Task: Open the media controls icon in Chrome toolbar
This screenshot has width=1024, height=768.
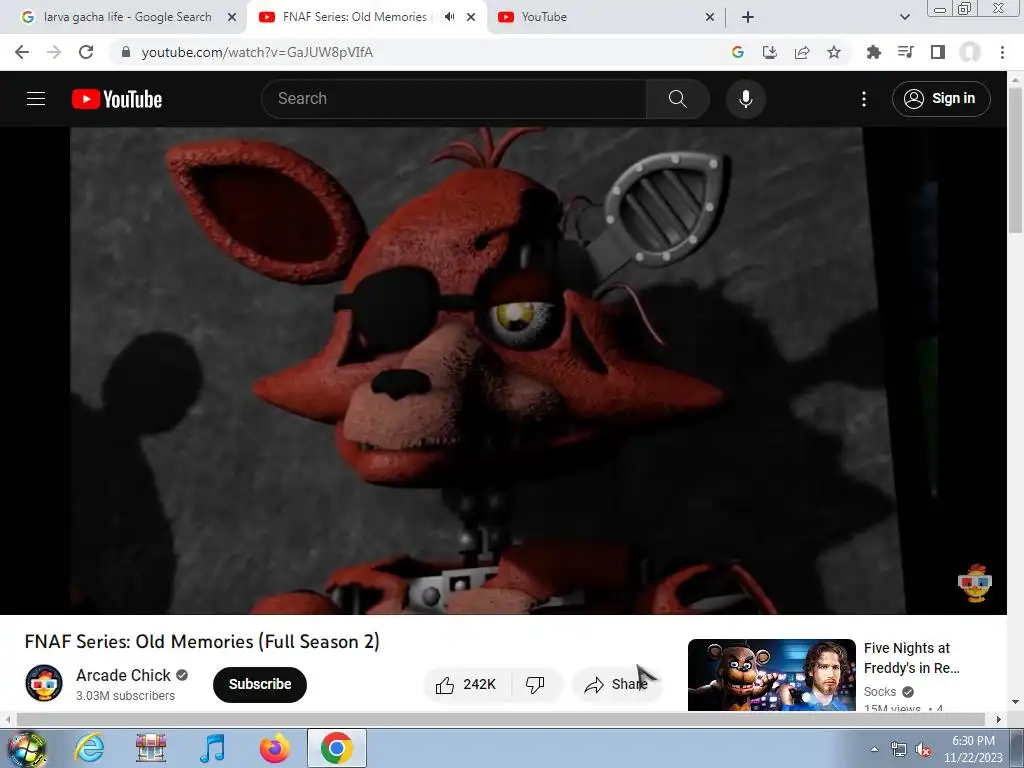Action: pyautogui.click(x=906, y=52)
